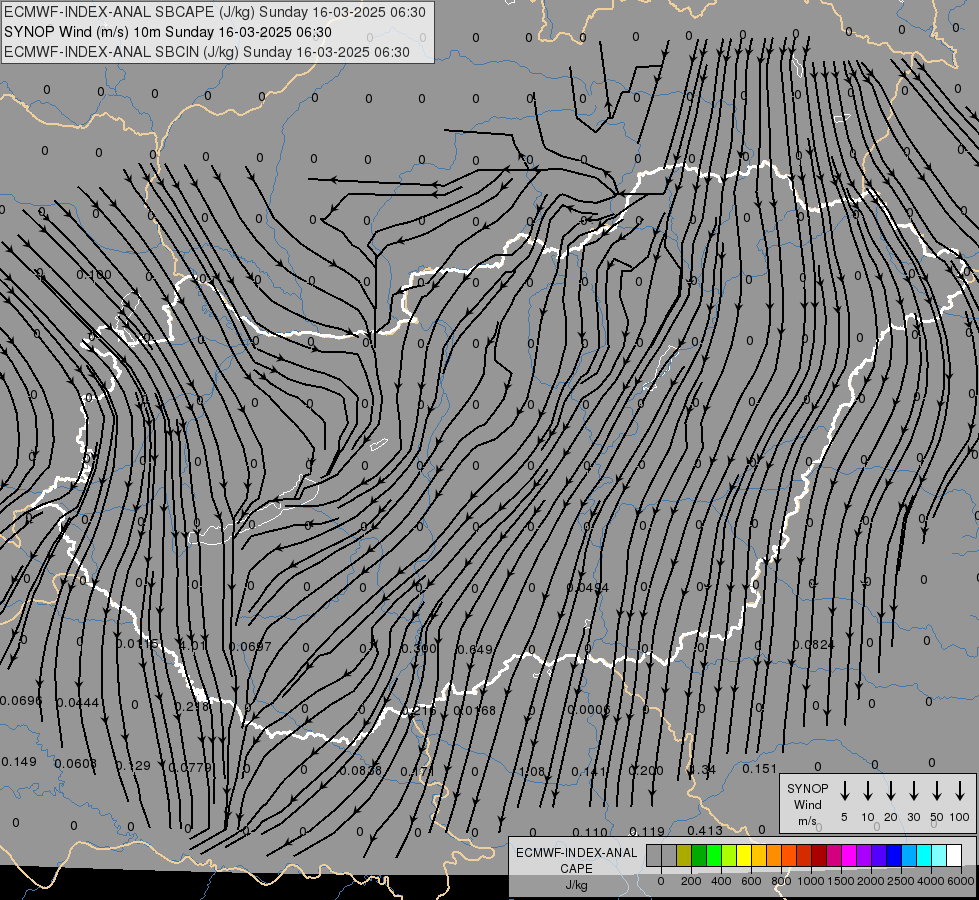Click the J/kg unit label in legend
Viewport: 979px width, 900px height.
click(x=576, y=885)
